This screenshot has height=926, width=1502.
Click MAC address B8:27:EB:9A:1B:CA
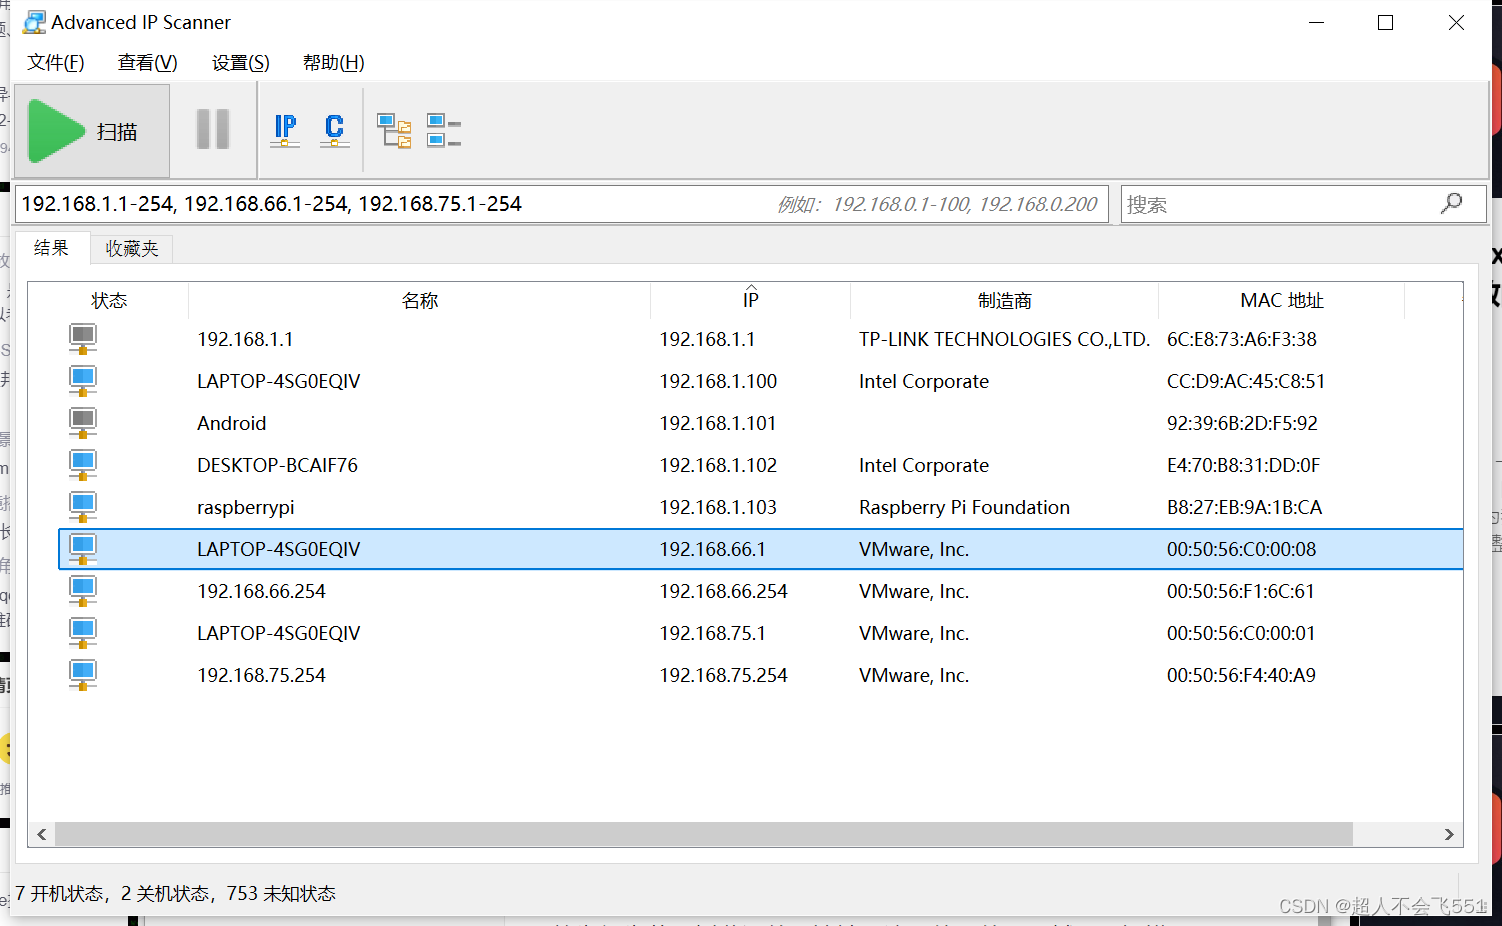[x=1244, y=507]
